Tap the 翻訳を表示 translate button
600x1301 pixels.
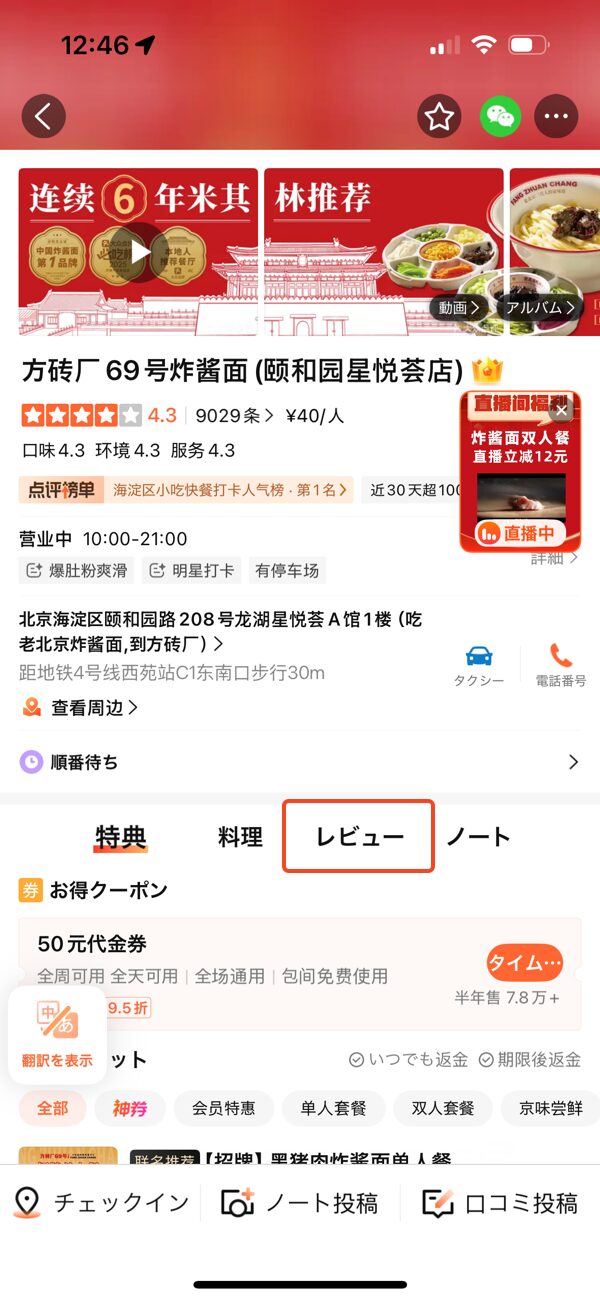point(57,1034)
